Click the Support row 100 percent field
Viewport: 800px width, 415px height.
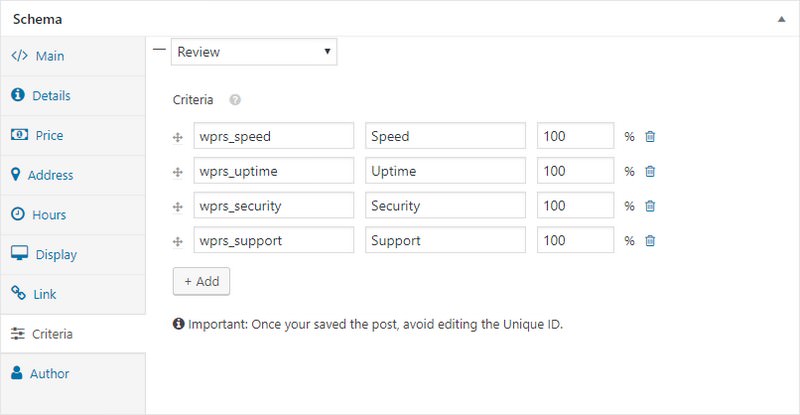tap(576, 240)
